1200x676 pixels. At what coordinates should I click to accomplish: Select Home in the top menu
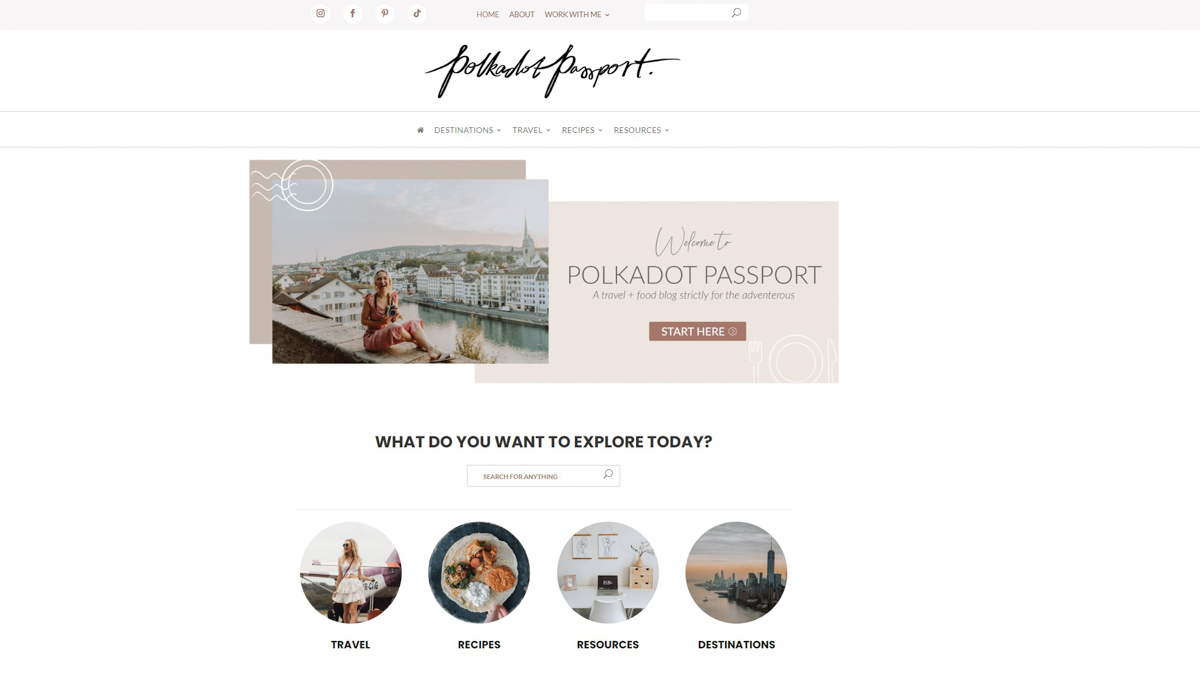(487, 15)
